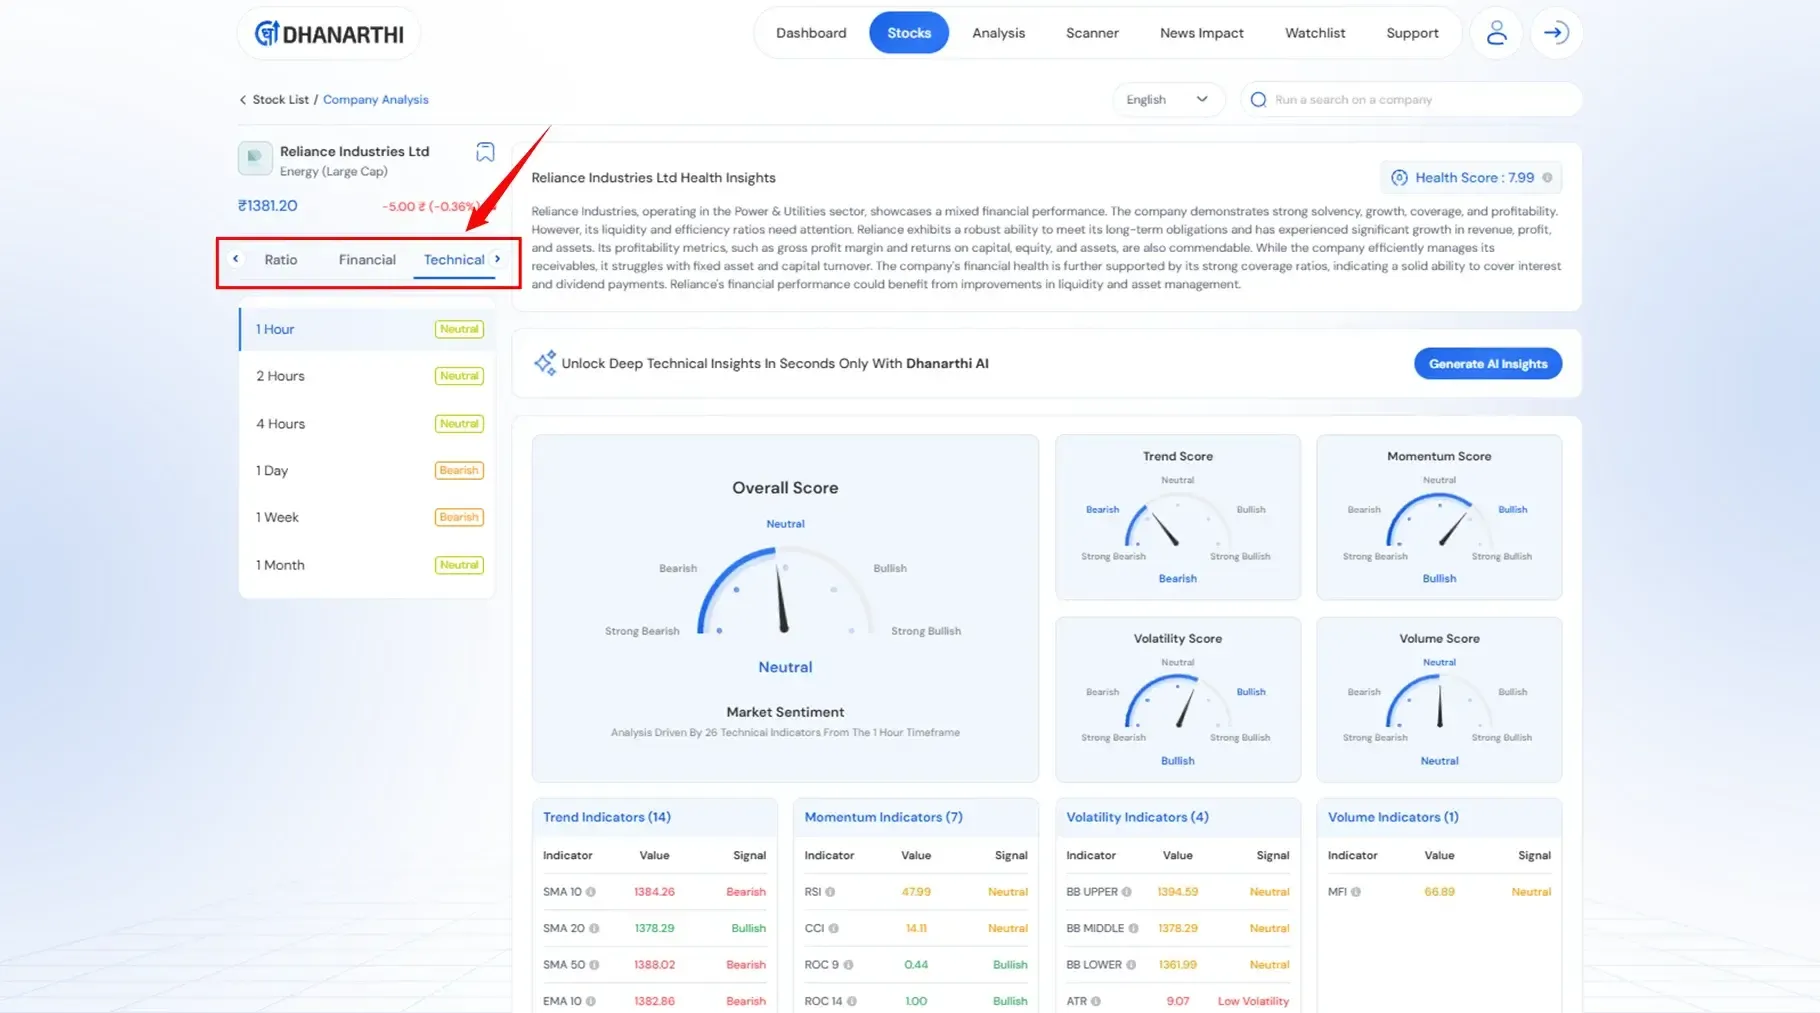Open the News Impact menu item
1820x1013 pixels.
[x=1201, y=33]
